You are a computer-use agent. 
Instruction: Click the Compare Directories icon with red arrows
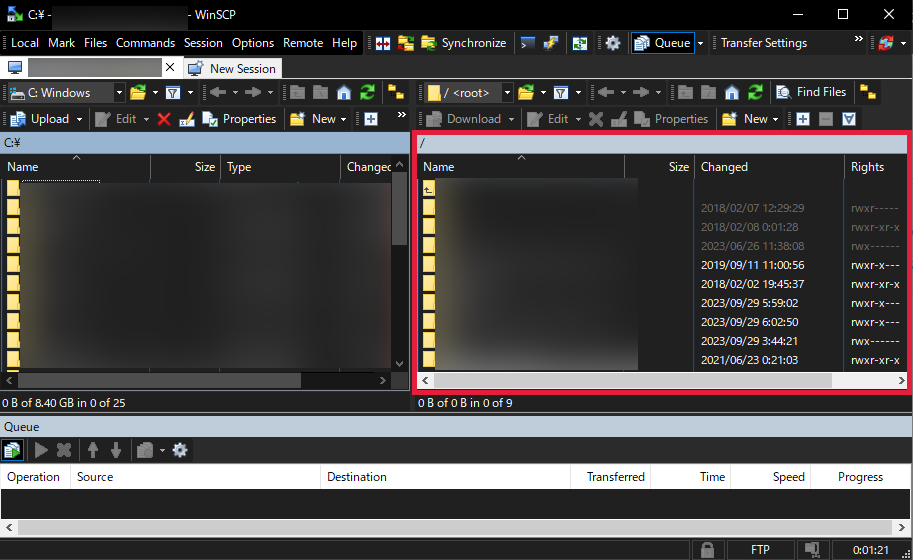383,43
